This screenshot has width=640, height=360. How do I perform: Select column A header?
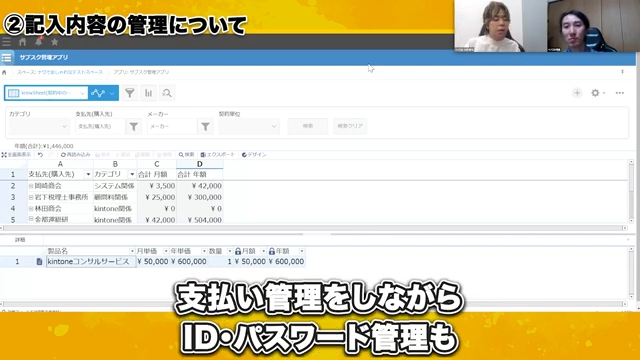[60, 164]
